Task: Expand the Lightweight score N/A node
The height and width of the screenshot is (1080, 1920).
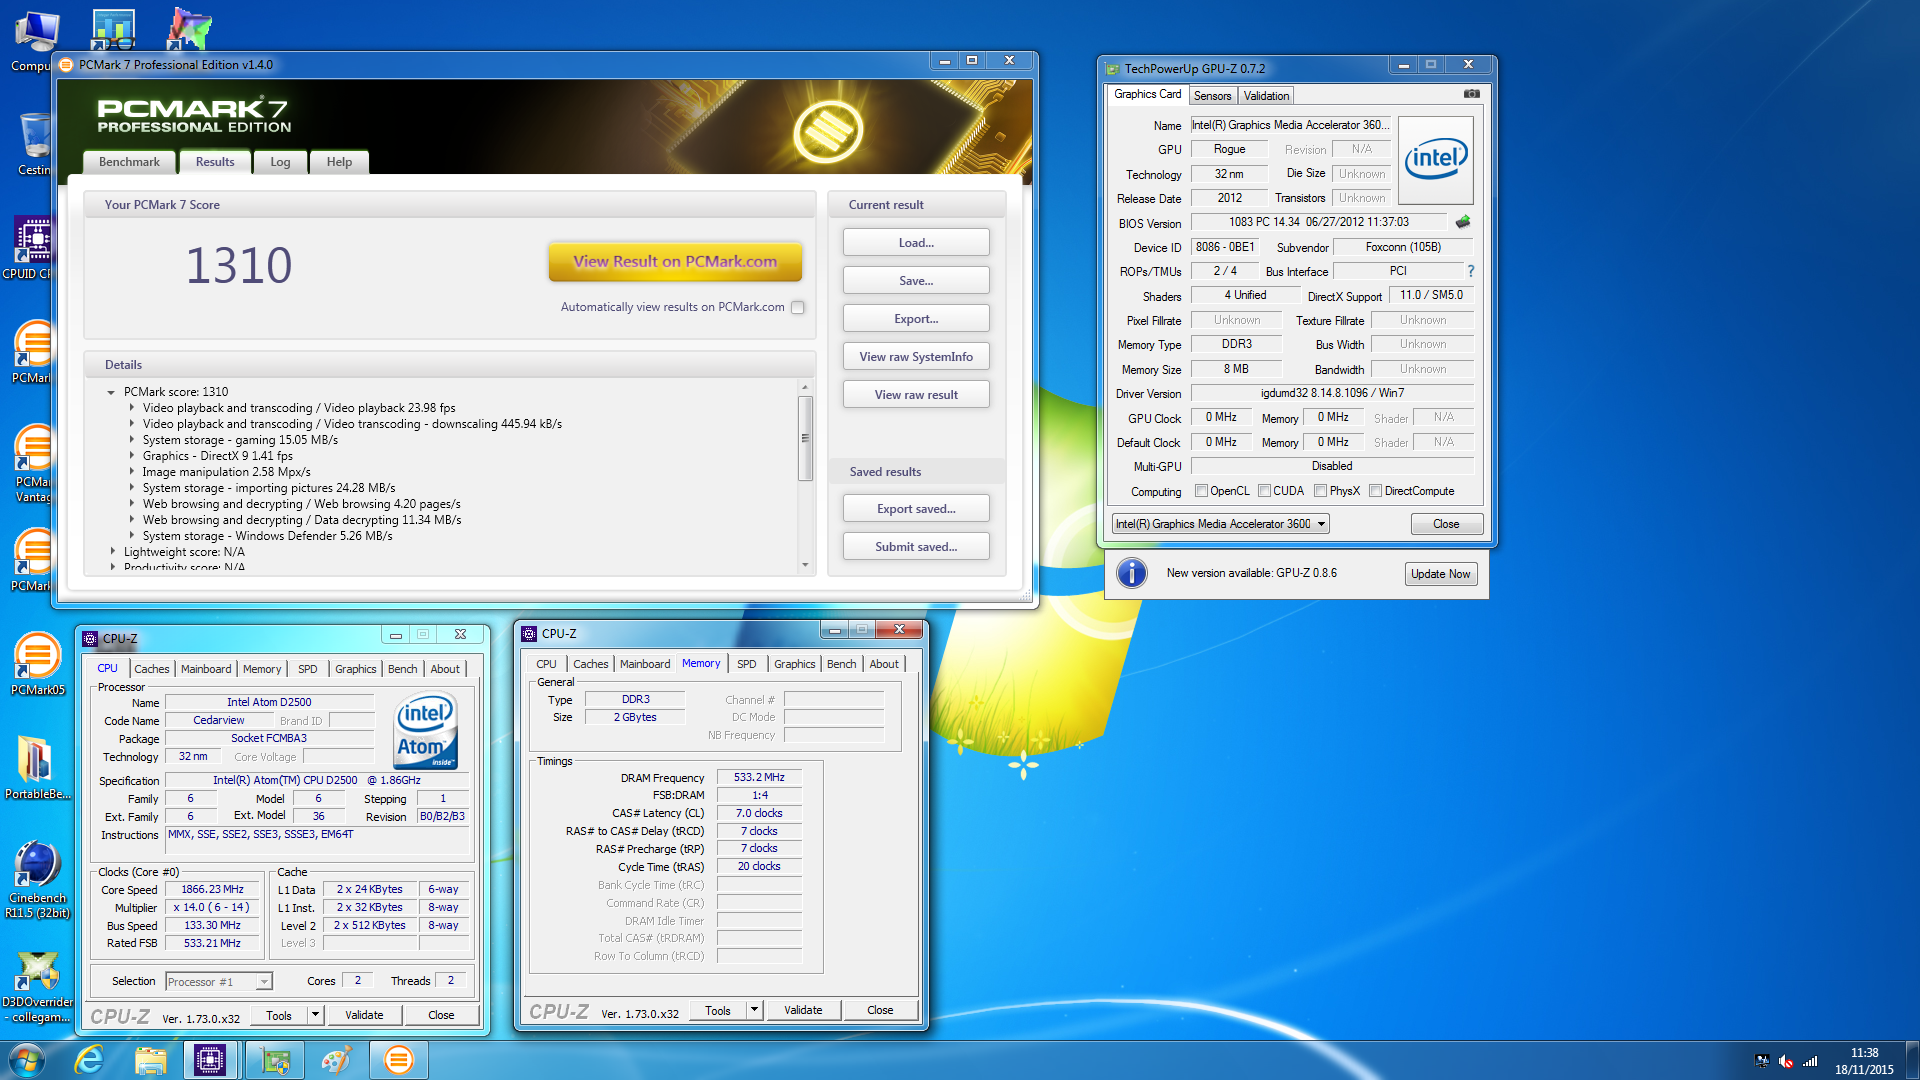Action: point(112,552)
